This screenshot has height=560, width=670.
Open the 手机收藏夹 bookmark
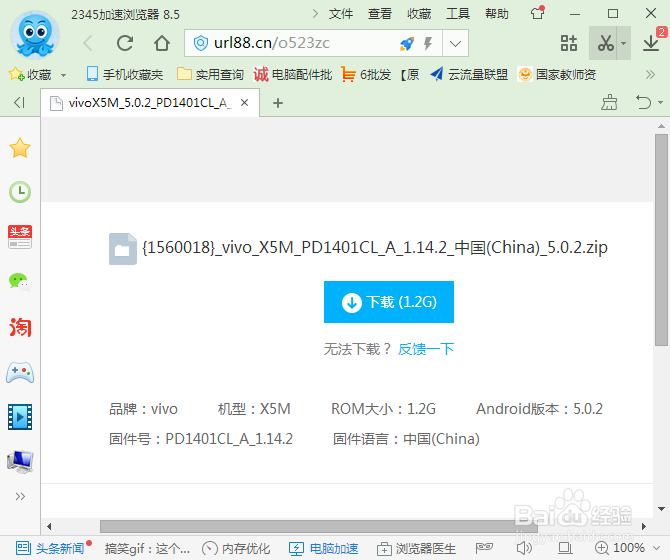pyautogui.click(x=125, y=75)
